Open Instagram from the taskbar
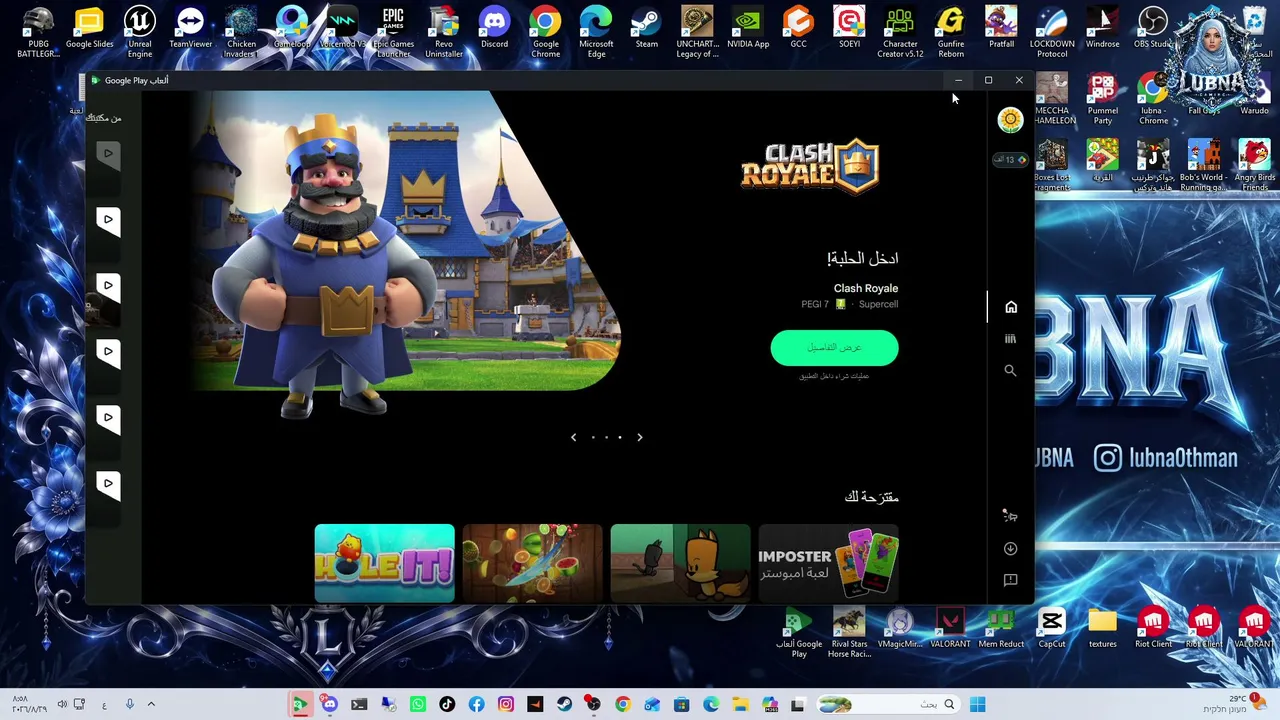This screenshot has width=1280, height=720. [506, 705]
